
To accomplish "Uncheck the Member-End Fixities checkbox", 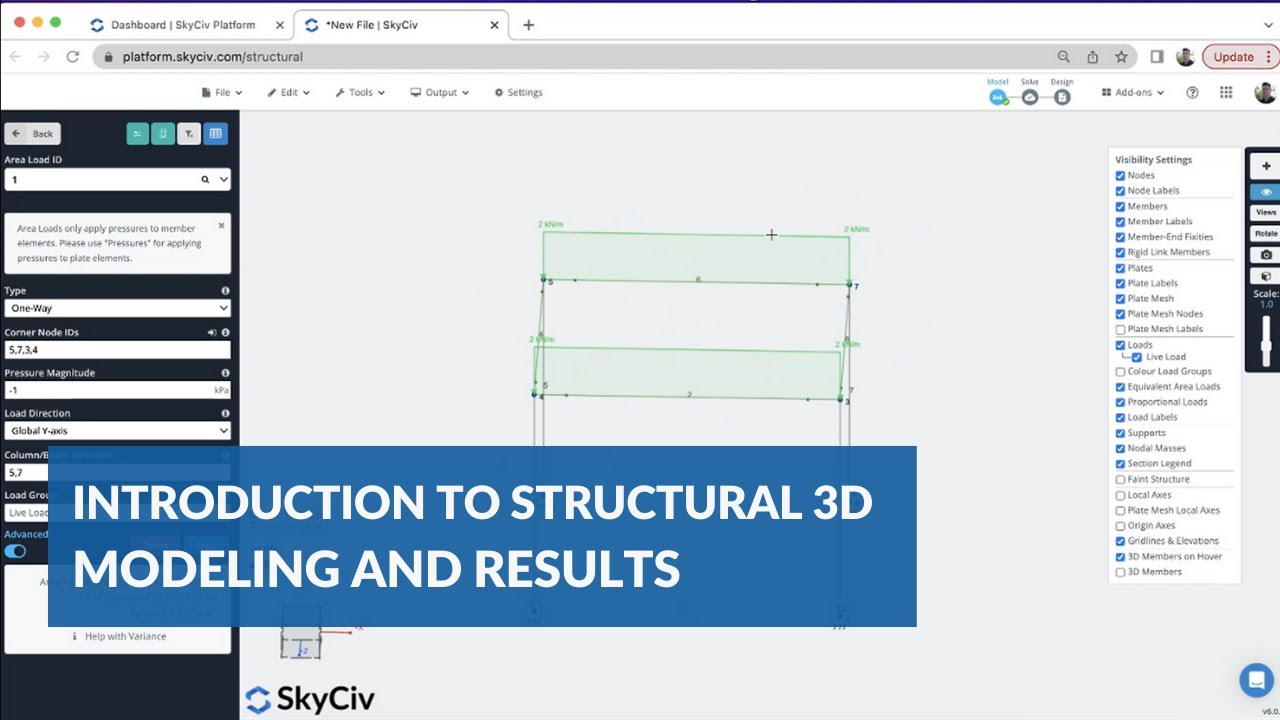I will [1120, 237].
